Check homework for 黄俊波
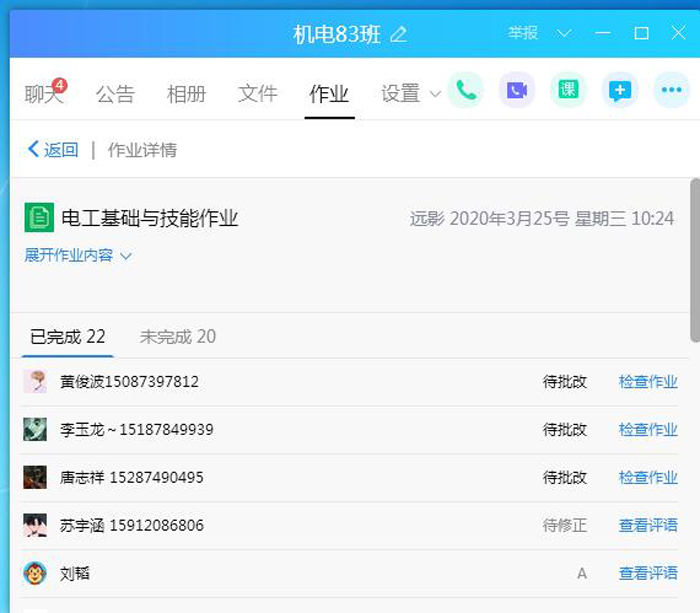This screenshot has height=613, width=700. pyautogui.click(x=648, y=382)
